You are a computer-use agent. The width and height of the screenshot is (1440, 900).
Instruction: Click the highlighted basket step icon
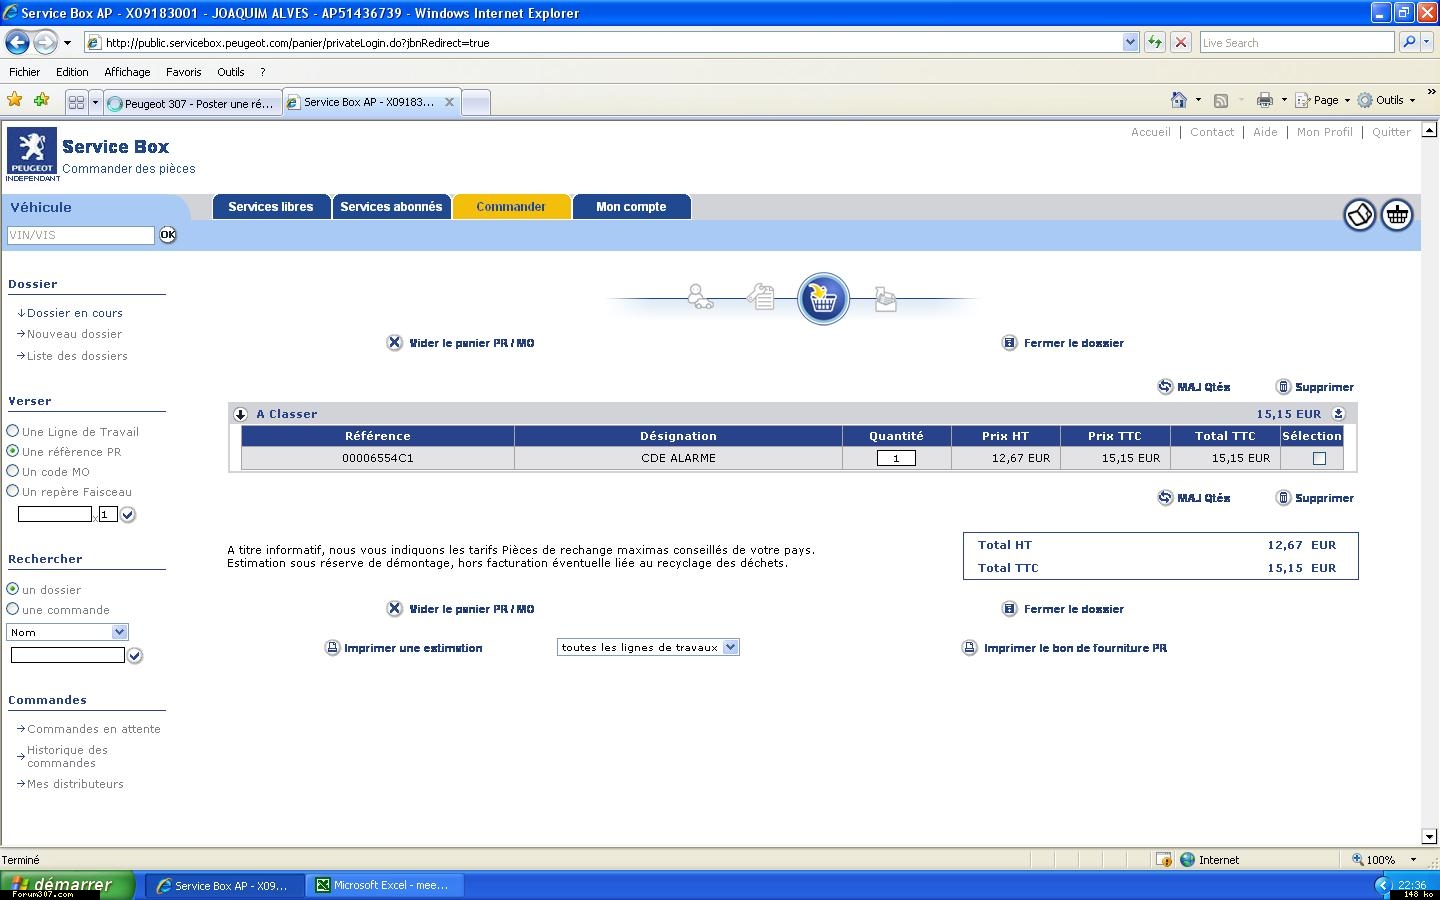click(823, 298)
